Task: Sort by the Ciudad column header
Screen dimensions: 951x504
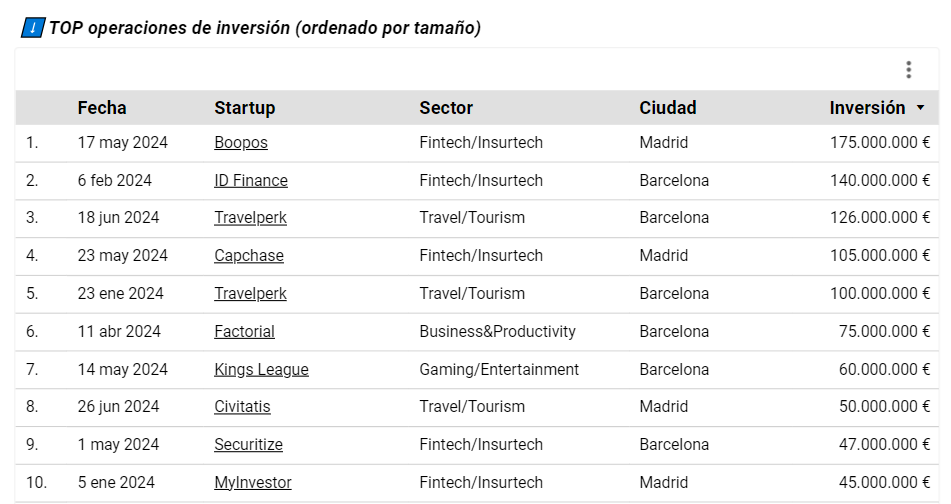Action: coord(668,108)
